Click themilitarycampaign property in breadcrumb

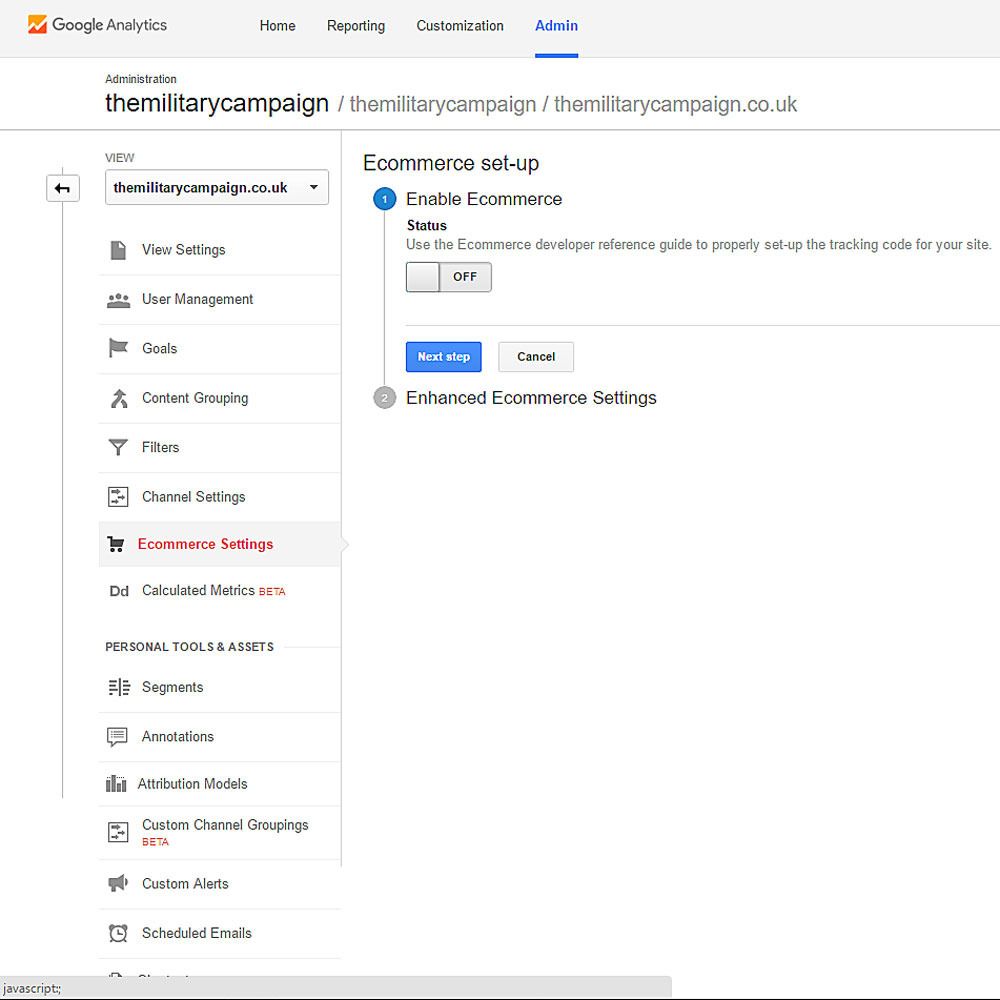(443, 104)
